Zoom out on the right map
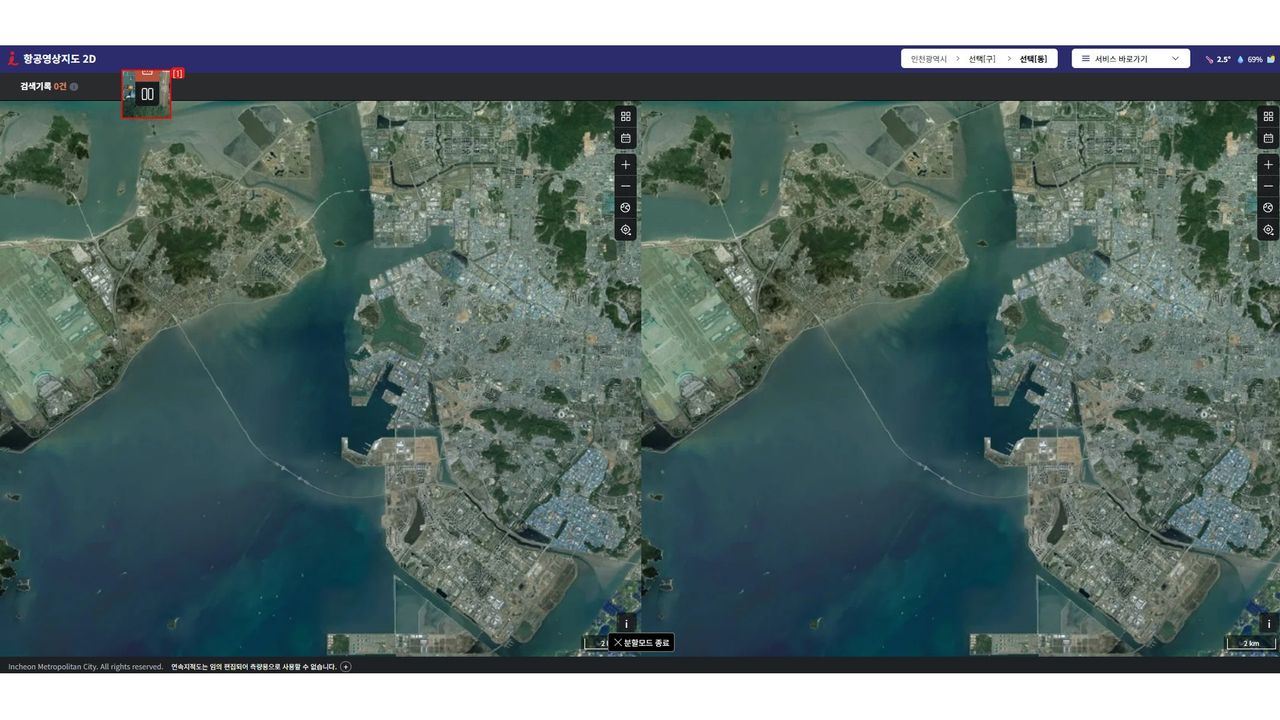1280x720 pixels. click(1268, 186)
